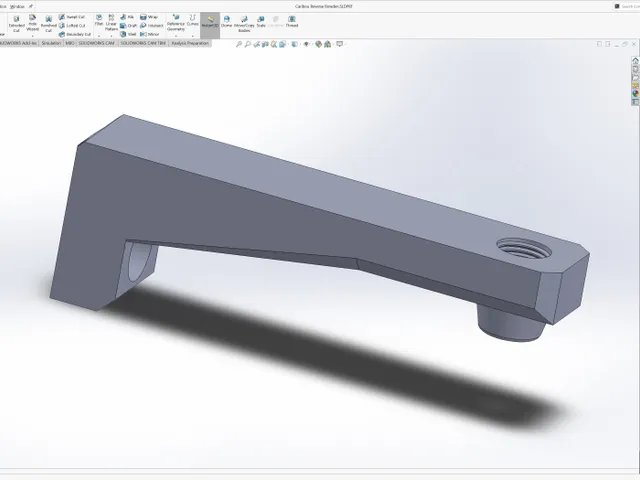Switch to the SOLIDWORKS CAM TBM tab

click(143, 43)
